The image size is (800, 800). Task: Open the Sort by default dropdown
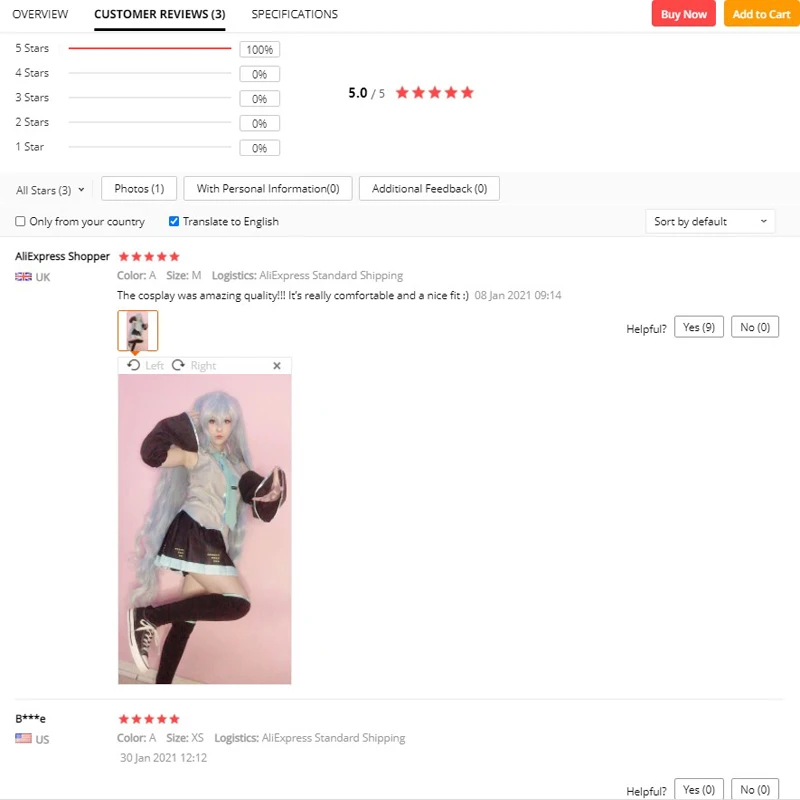[x=710, y=221]
